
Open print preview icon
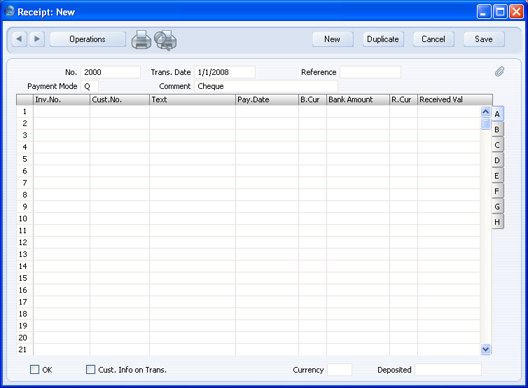(x=166, y=40)
